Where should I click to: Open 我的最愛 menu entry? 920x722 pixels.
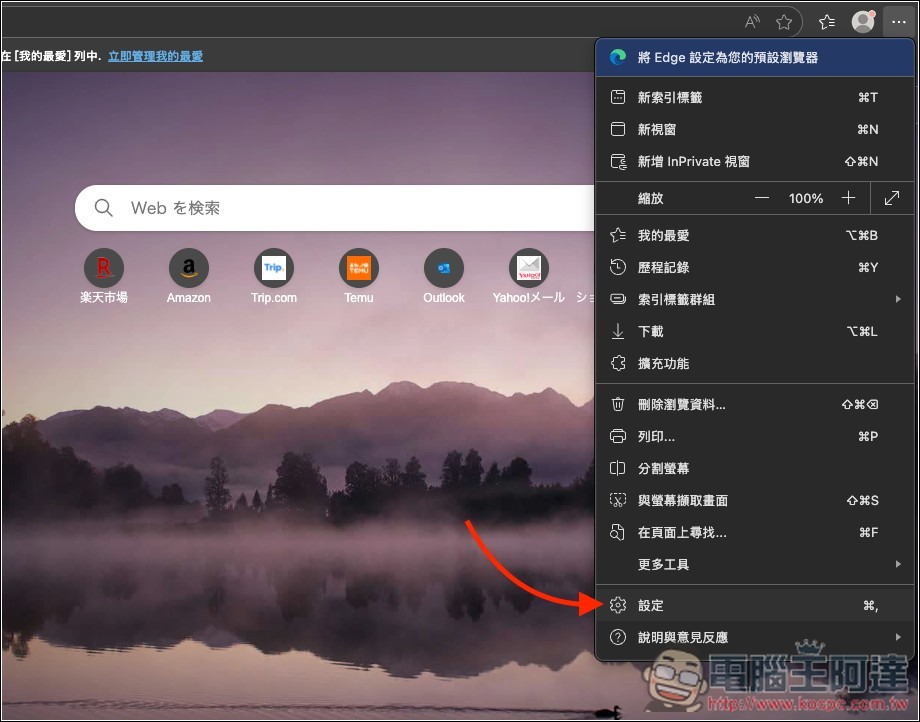755,235
